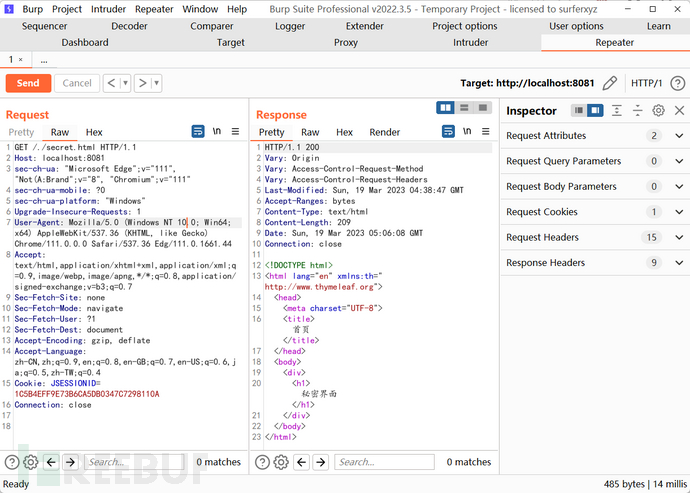
Task: Select combined tabbed layout icon
Action: [x=483, y=107]
